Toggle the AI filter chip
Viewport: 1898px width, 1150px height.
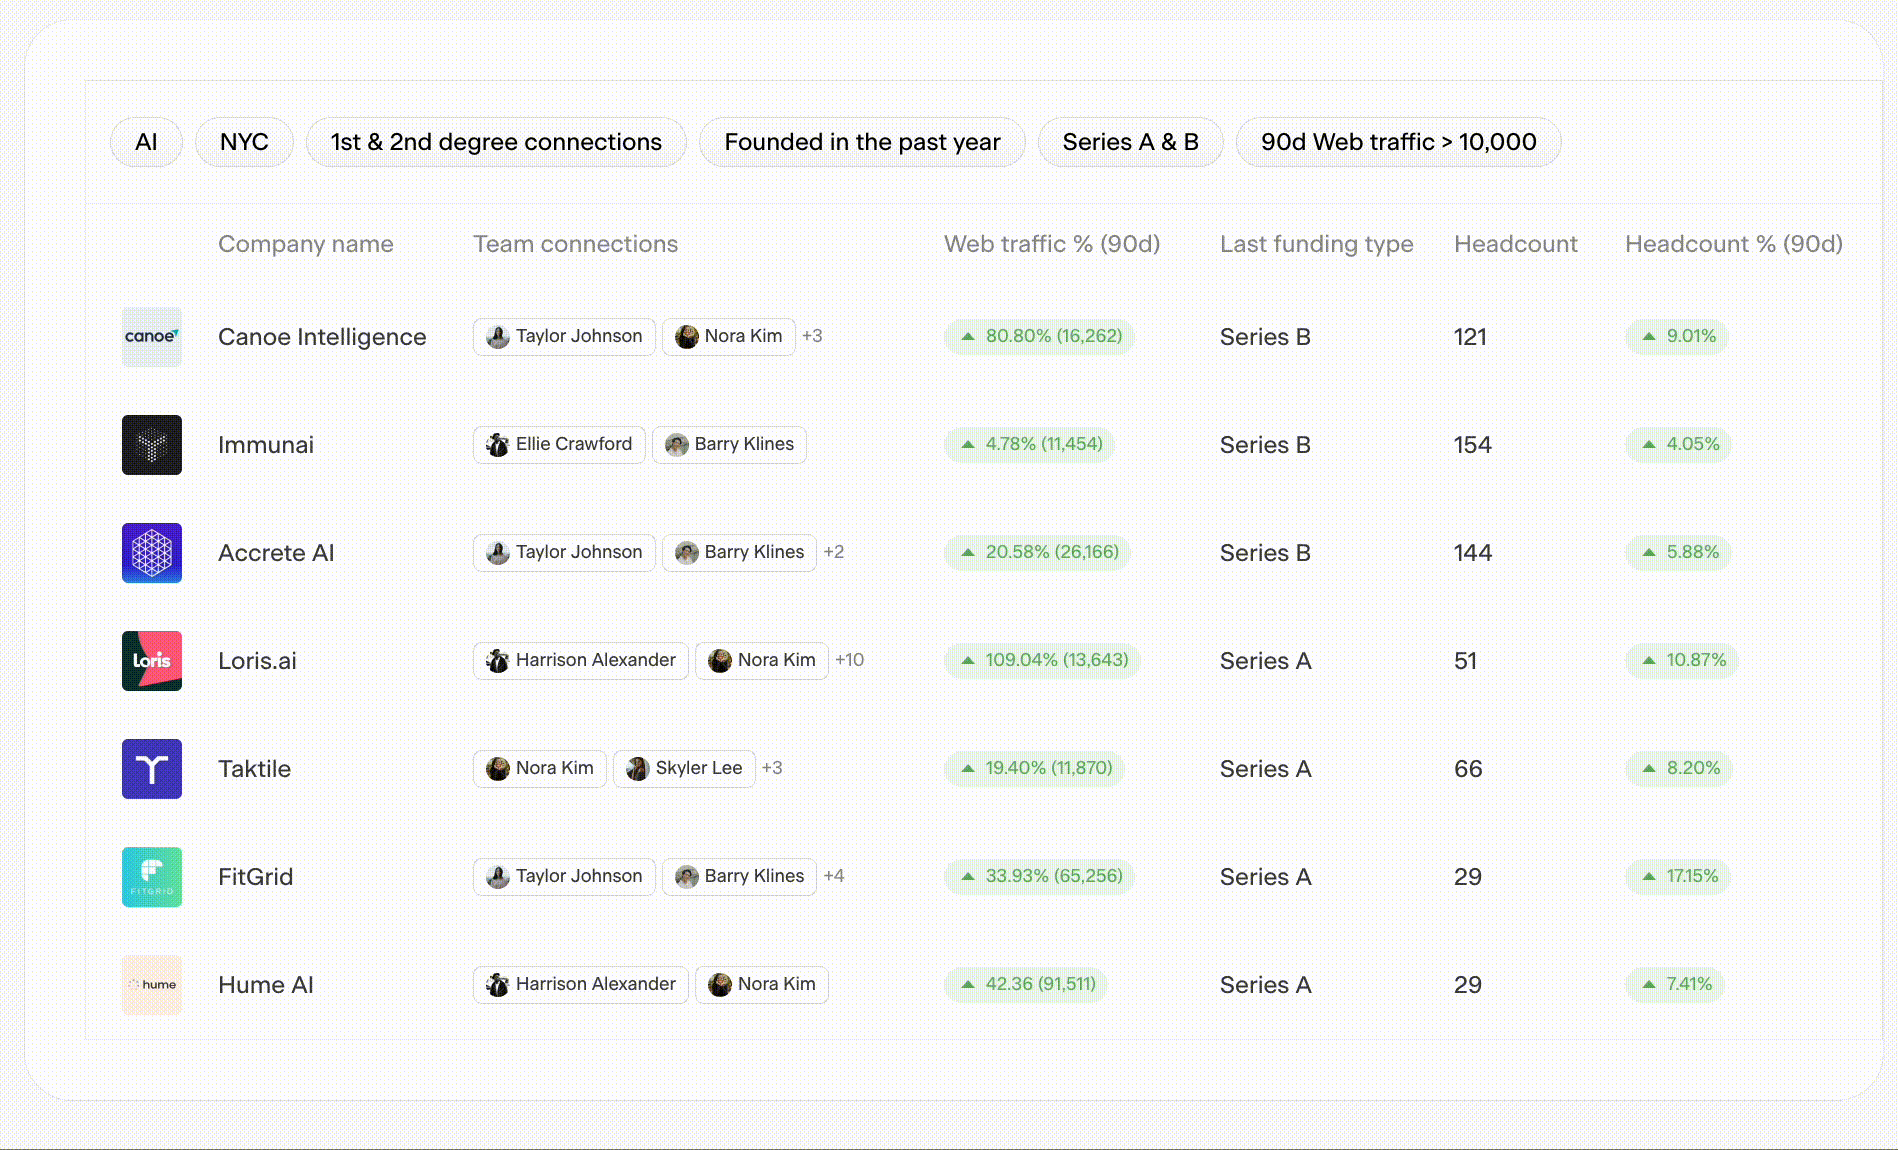(146, 142)
